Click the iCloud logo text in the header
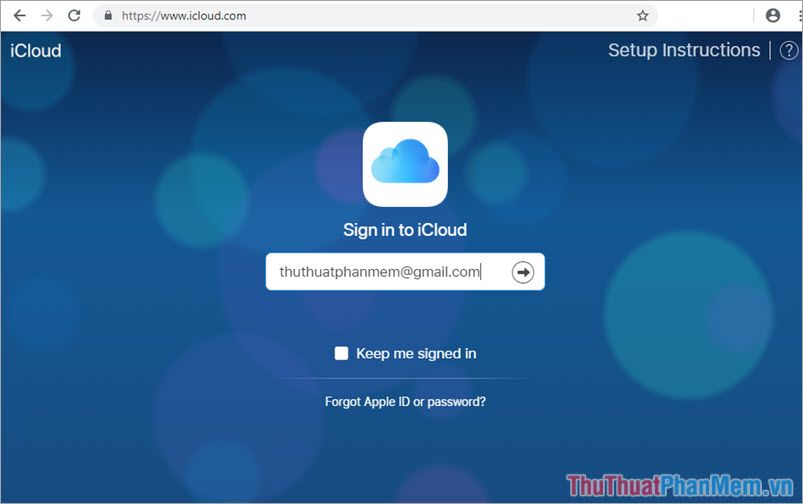The height and width of the screenshot is (504, 803). 36,51
